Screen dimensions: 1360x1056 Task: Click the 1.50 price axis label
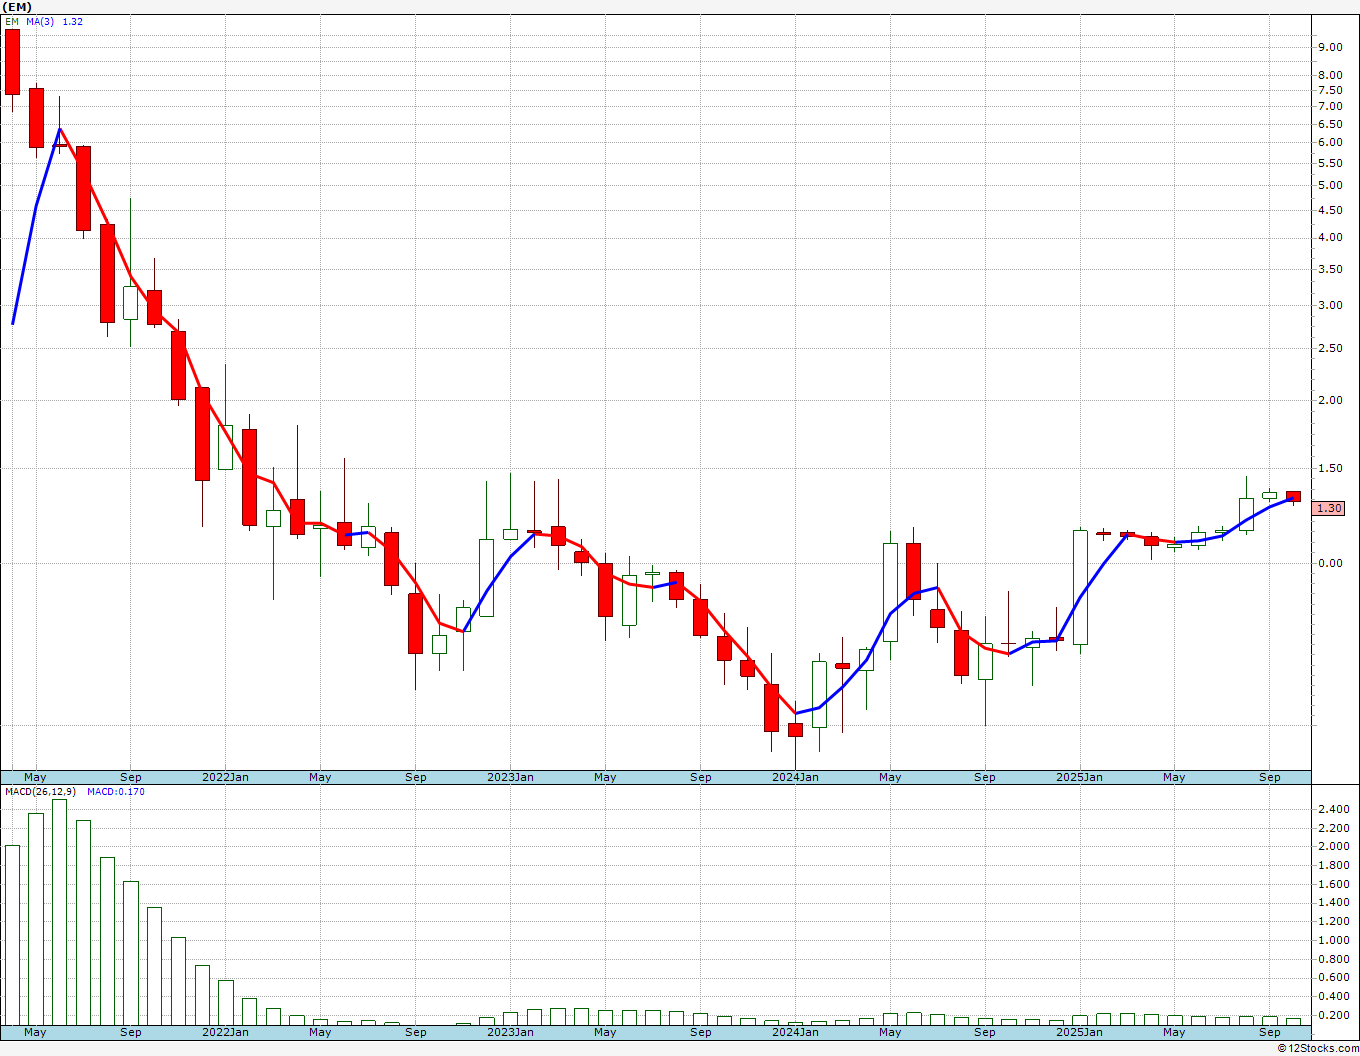tap(1329, 468)
